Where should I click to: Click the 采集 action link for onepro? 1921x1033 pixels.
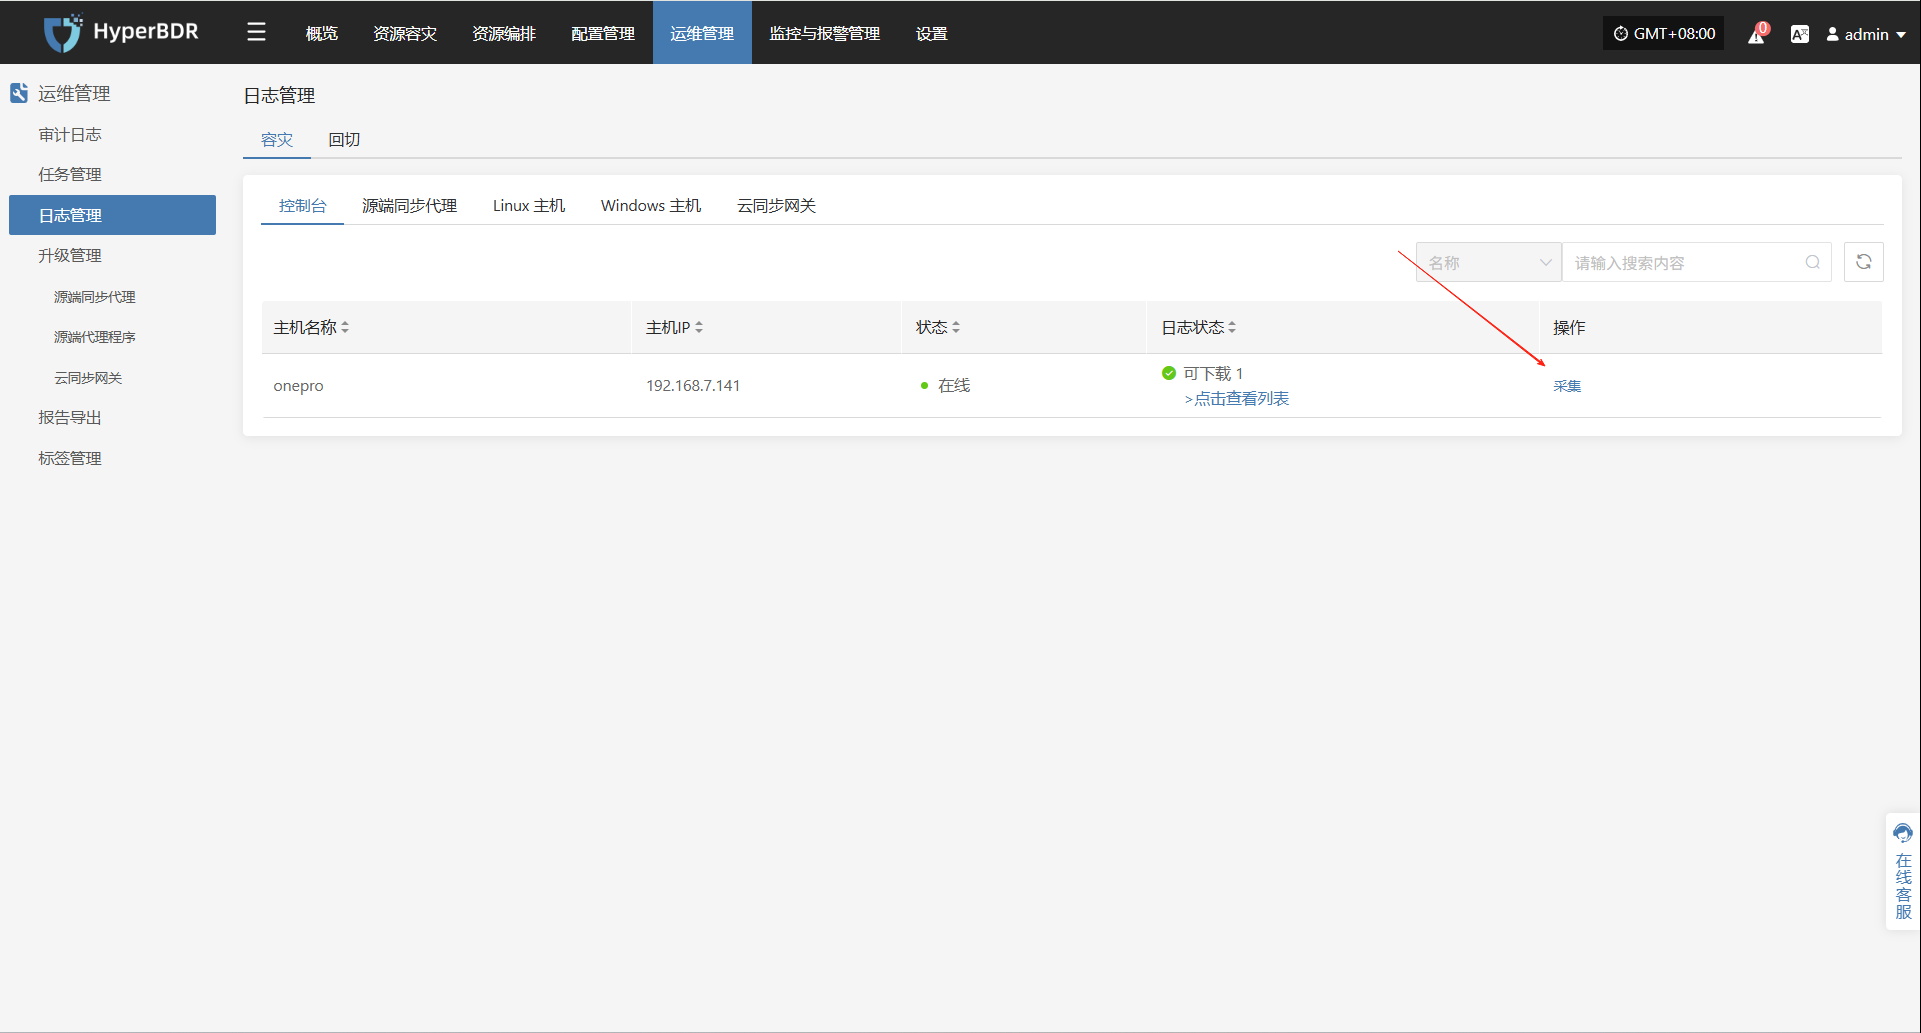(1566, 386)
